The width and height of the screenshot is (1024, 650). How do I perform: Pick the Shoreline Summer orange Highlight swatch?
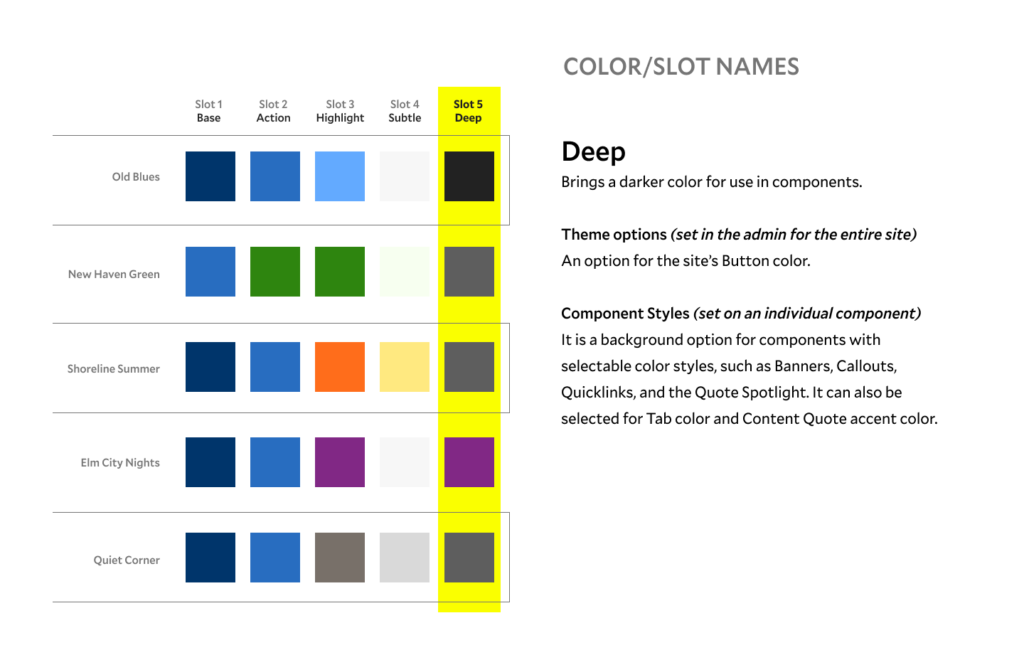tap(340, 367)
